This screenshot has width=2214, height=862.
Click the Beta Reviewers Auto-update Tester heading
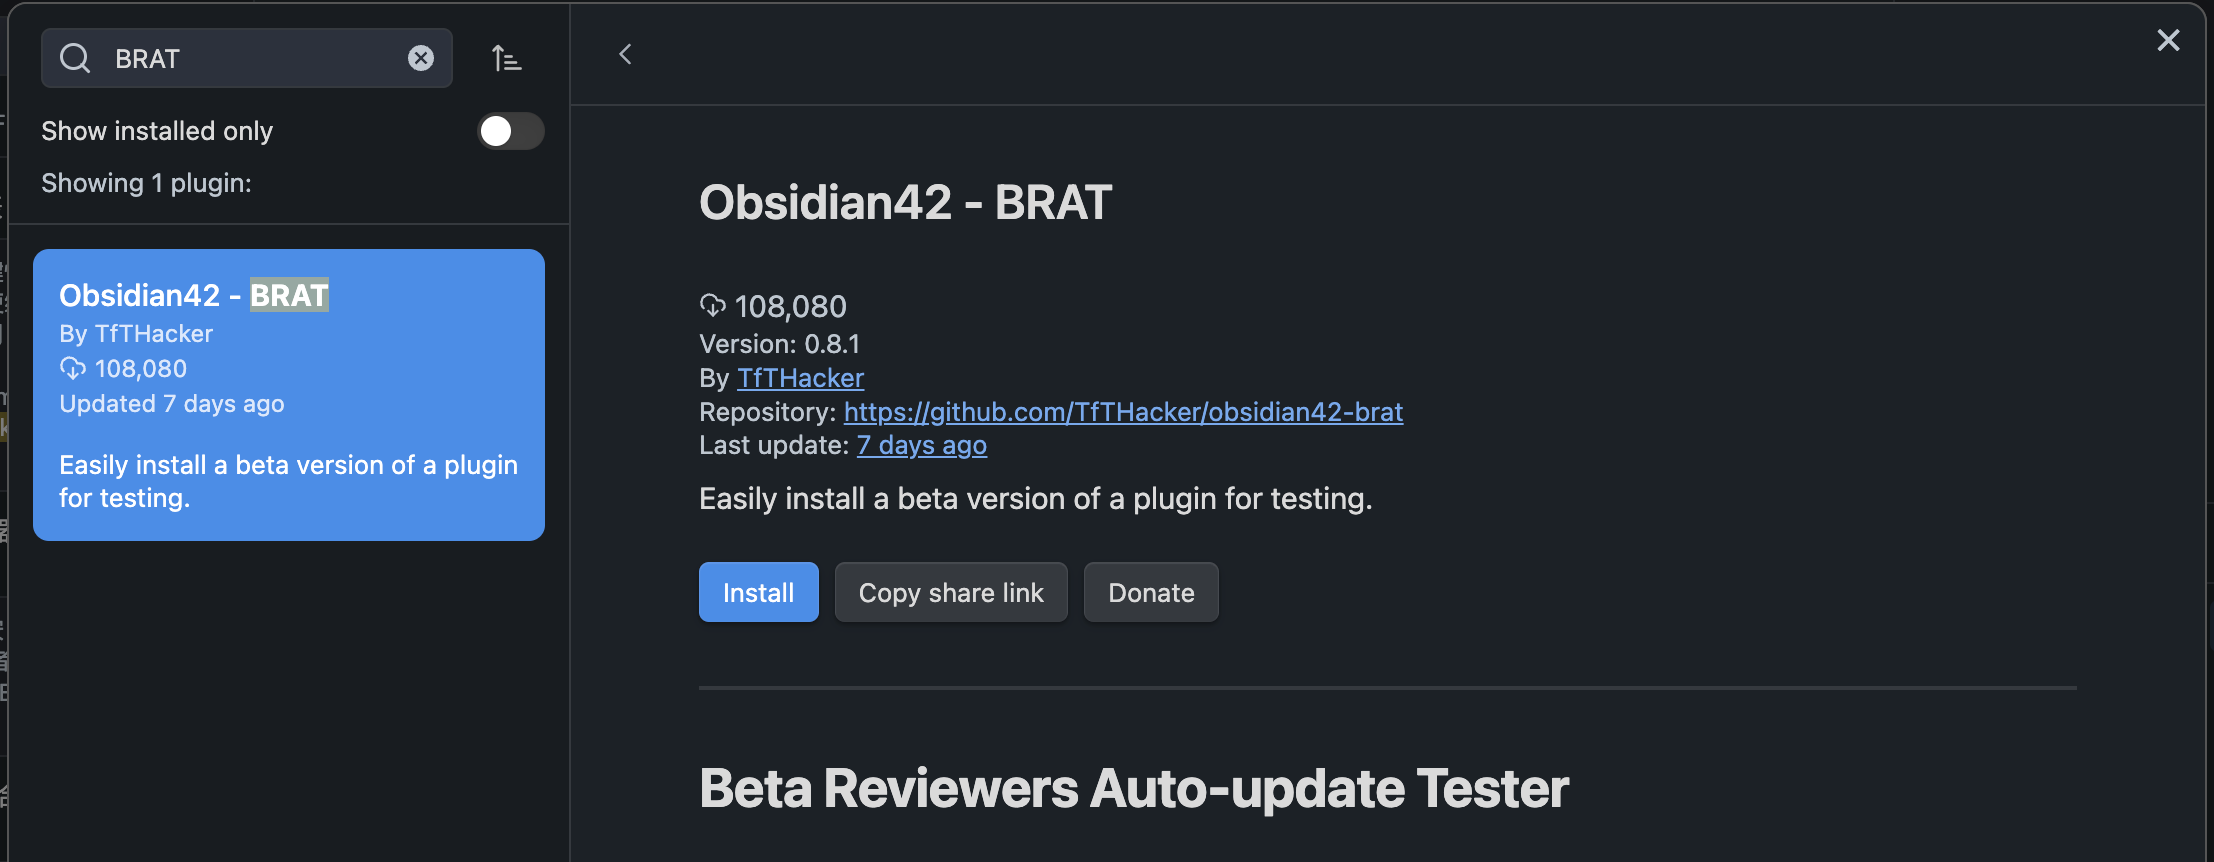(1133, 788)
